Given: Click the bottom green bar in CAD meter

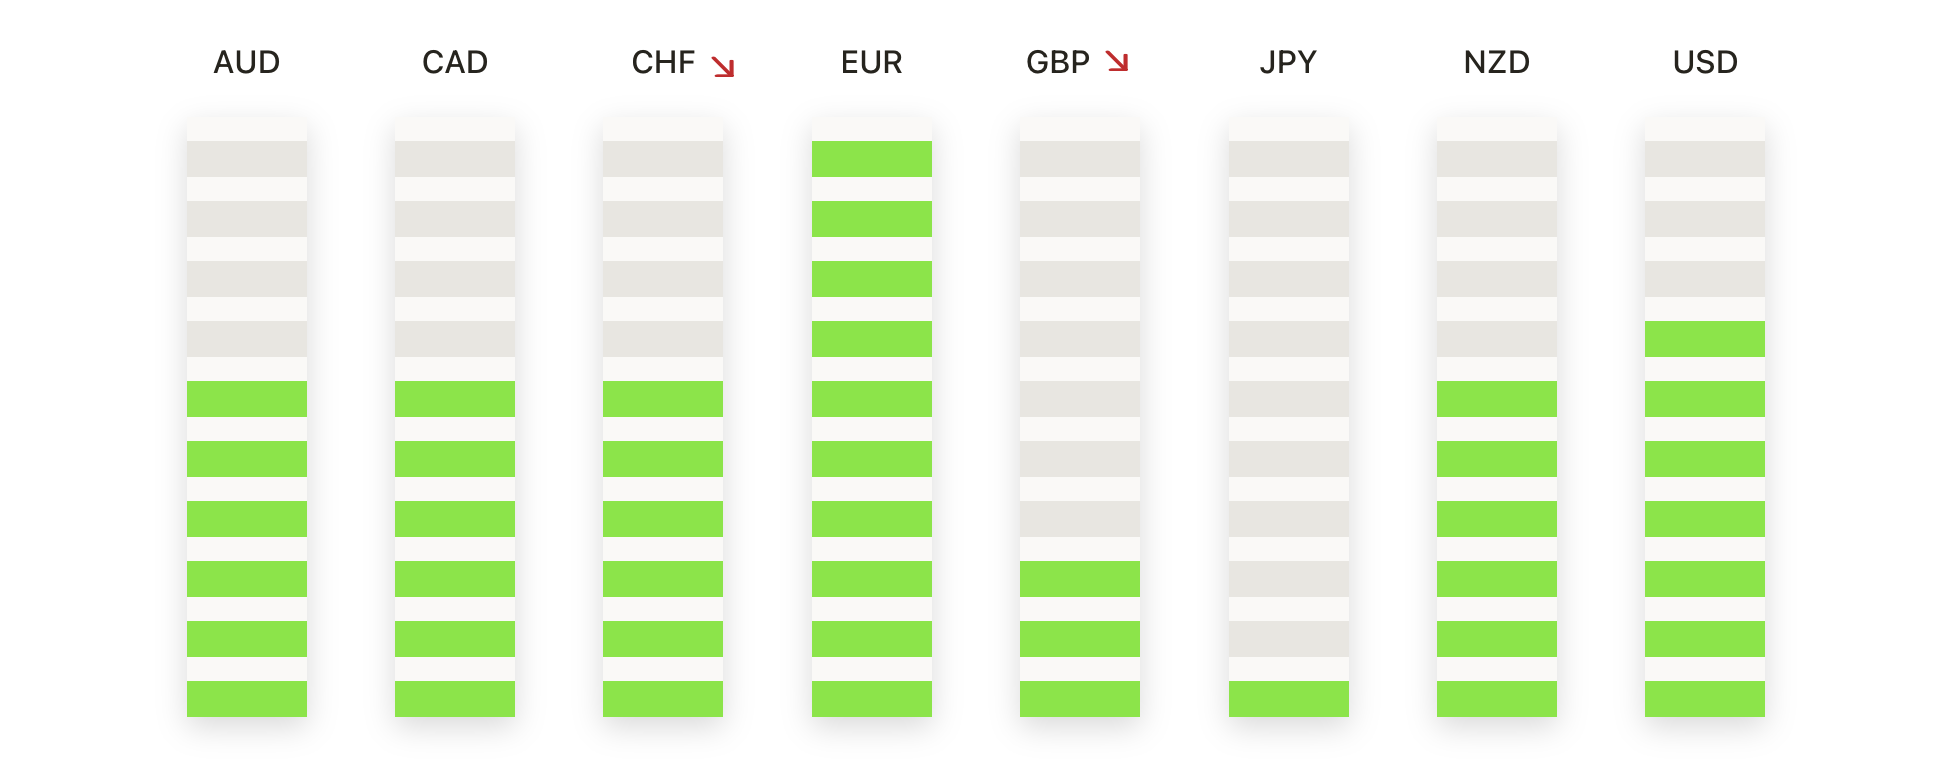Looking at the screenshot, I should pyautogui.click(x=455, y=698).
